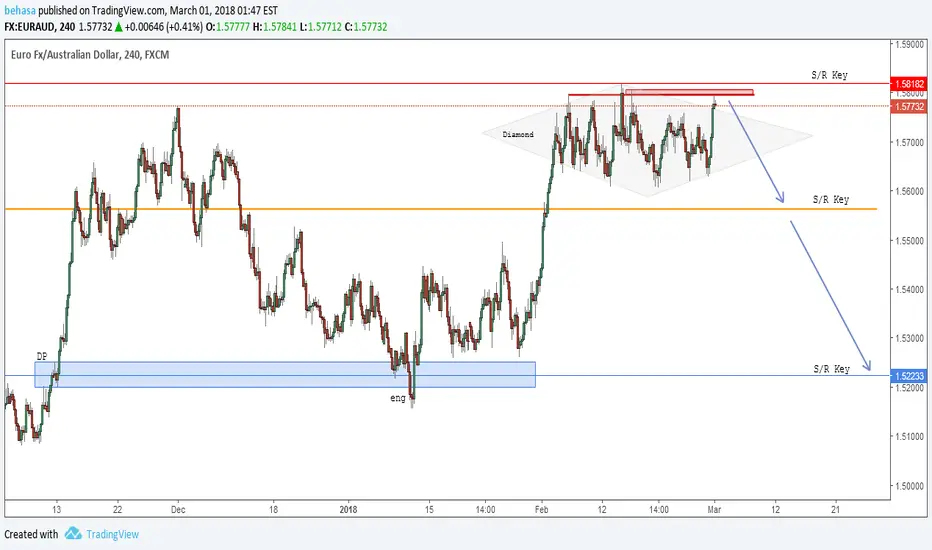Click the 22 date on time axis
This screenshot has width=932, height=550.
coord(118,509)
